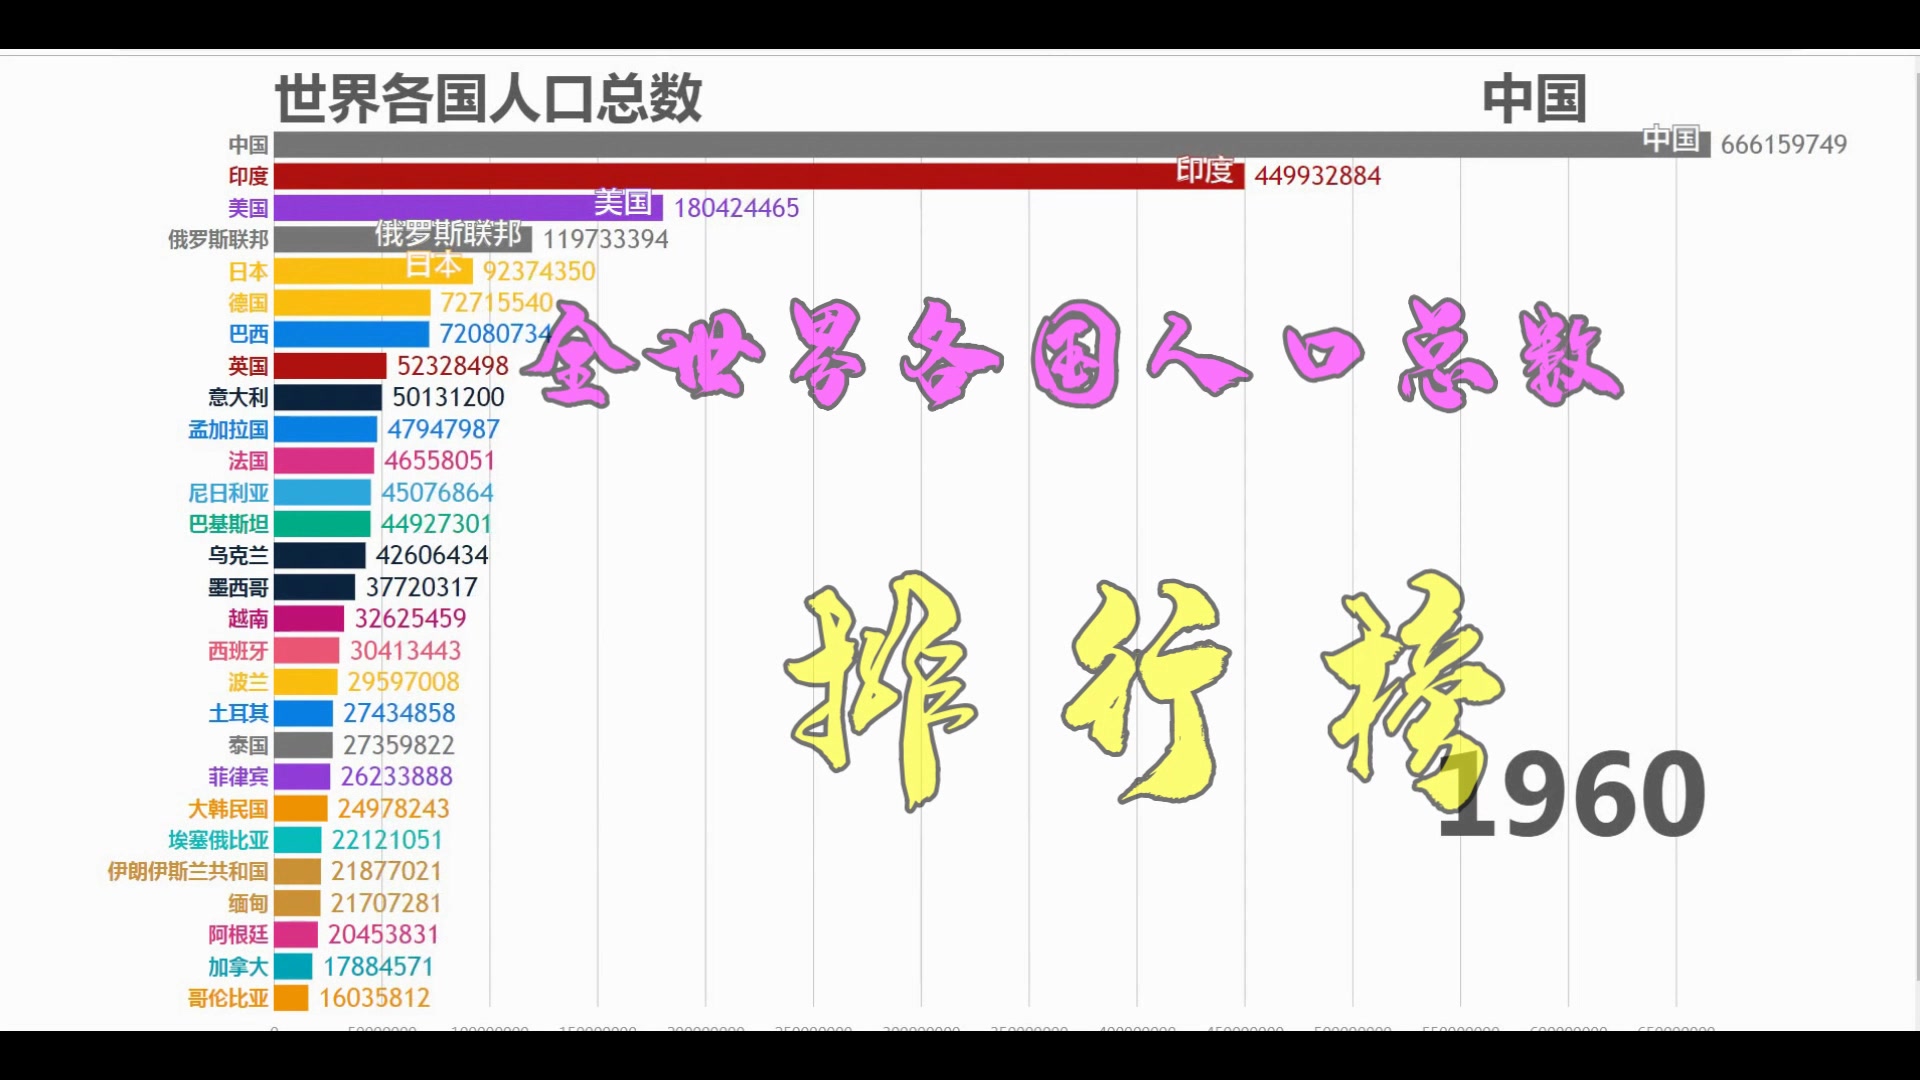The height and width of the screenshot is (1080, 1920).
Task: Select the value 27434858
Action: click(x=399, y=713)
